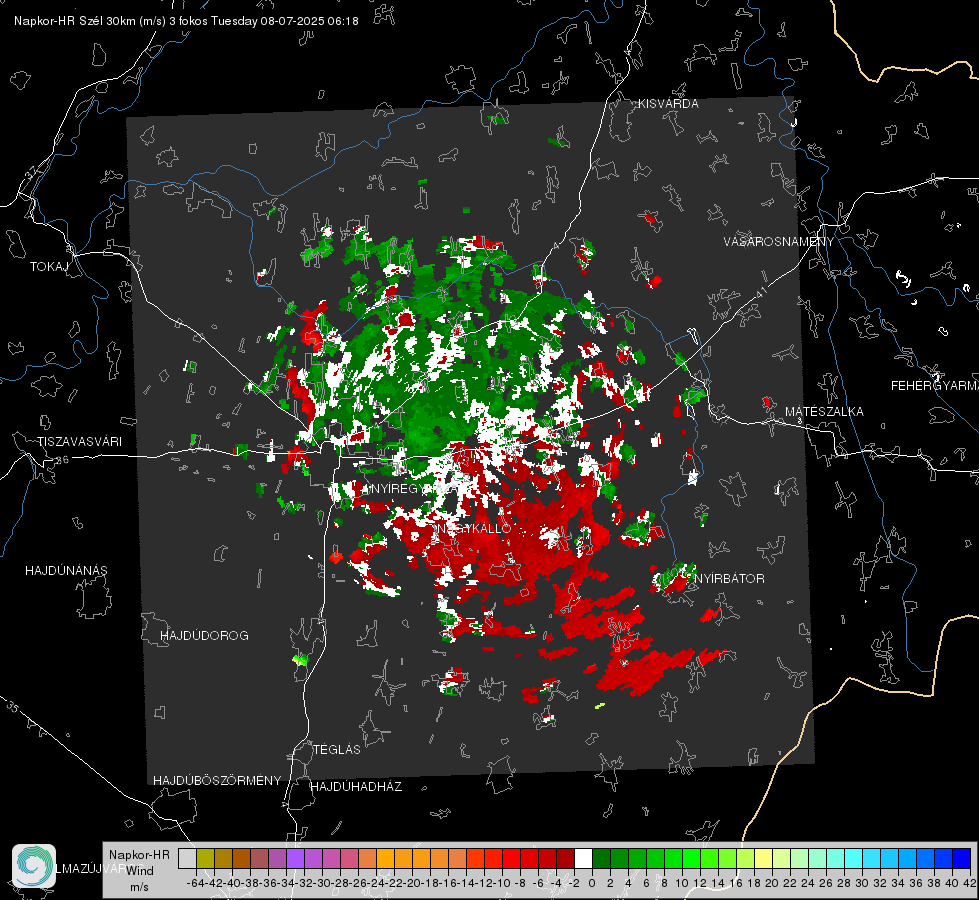Click the Napkor-HR legend title
The height and width of the screenshot is (900, 979).
[139, 854]
